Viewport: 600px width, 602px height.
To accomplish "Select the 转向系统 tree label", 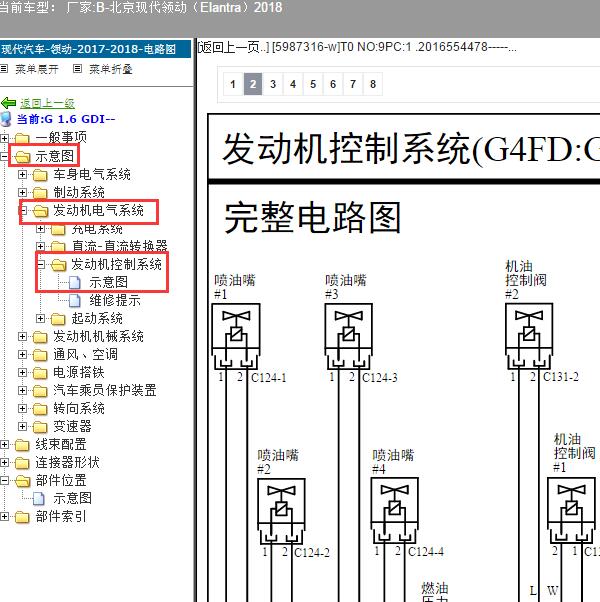I will (x=79, y=408).
